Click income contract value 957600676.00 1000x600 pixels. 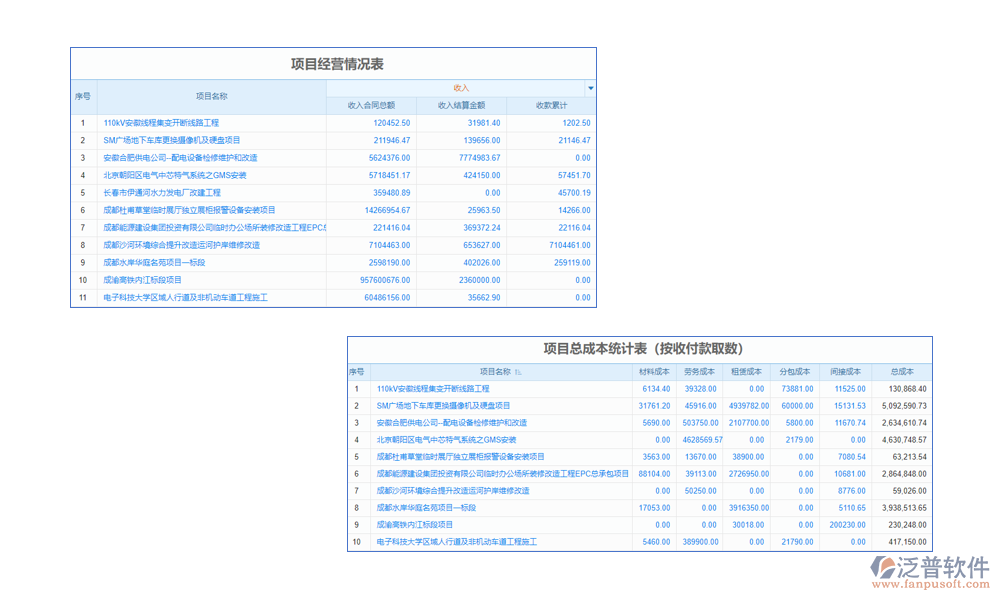click(385, 280)
